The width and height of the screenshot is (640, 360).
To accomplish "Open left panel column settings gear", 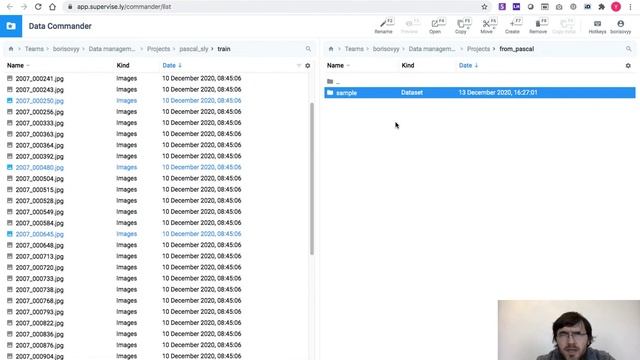I will click(308, 66).
